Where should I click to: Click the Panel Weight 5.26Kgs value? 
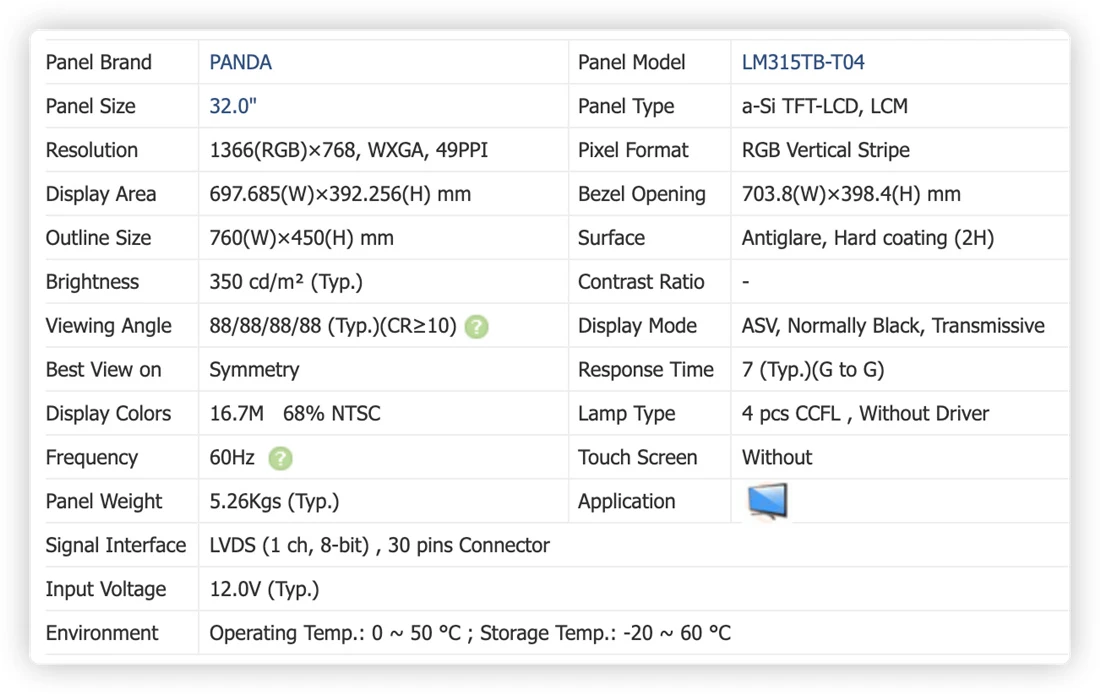tap(274, 502)
